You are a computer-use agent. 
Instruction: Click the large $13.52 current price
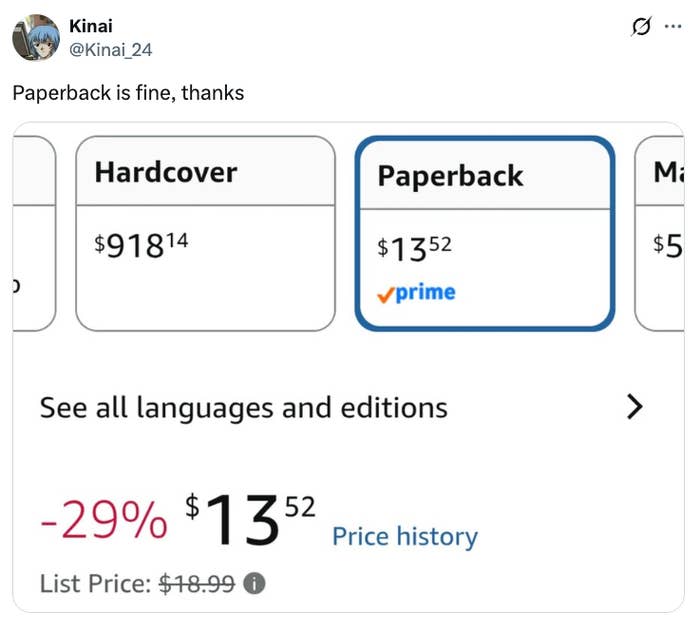pyautogui.click(x=250, y=518)
